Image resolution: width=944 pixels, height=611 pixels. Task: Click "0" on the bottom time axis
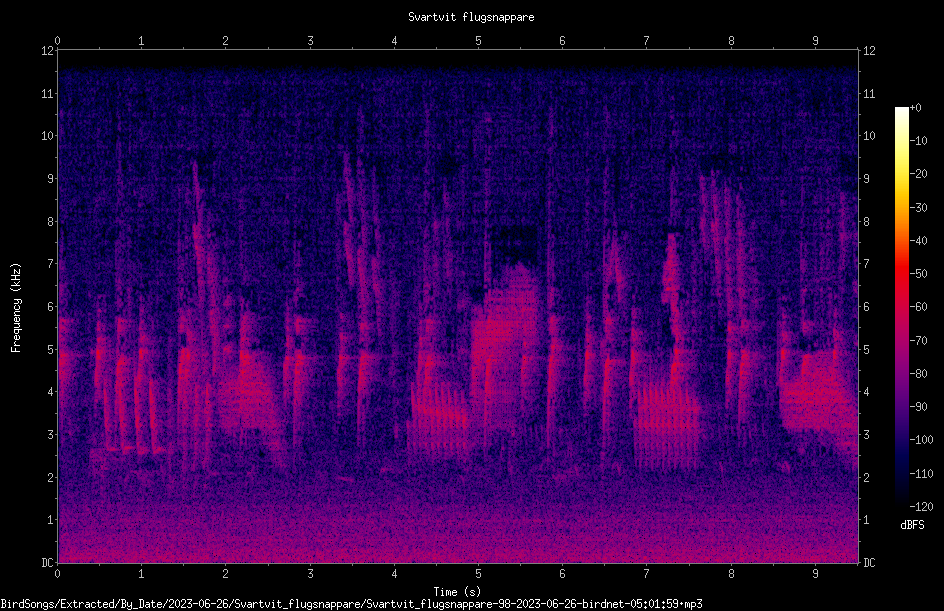pos(57,574)
